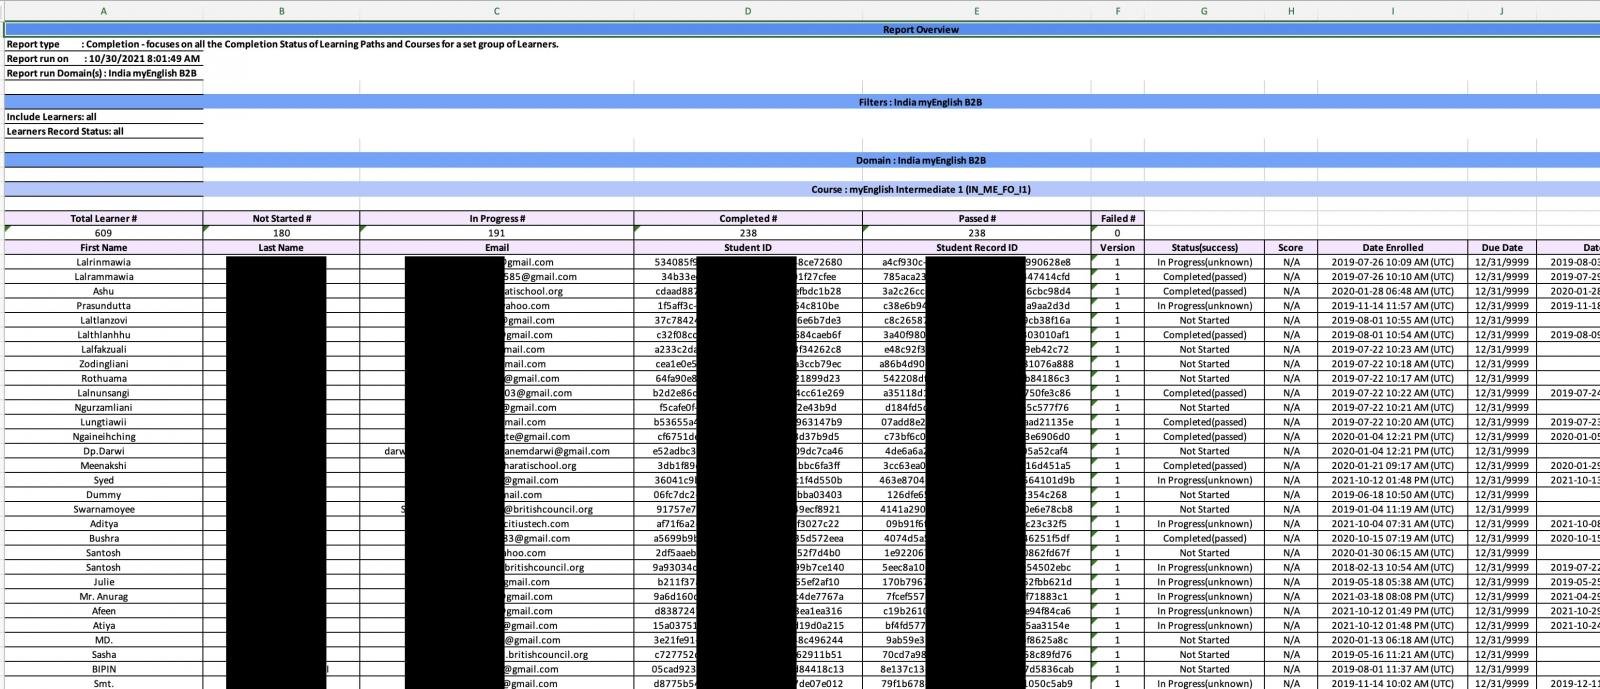Click column H header letter
The image size is (1600, 689).
(x=1290, y=11)
